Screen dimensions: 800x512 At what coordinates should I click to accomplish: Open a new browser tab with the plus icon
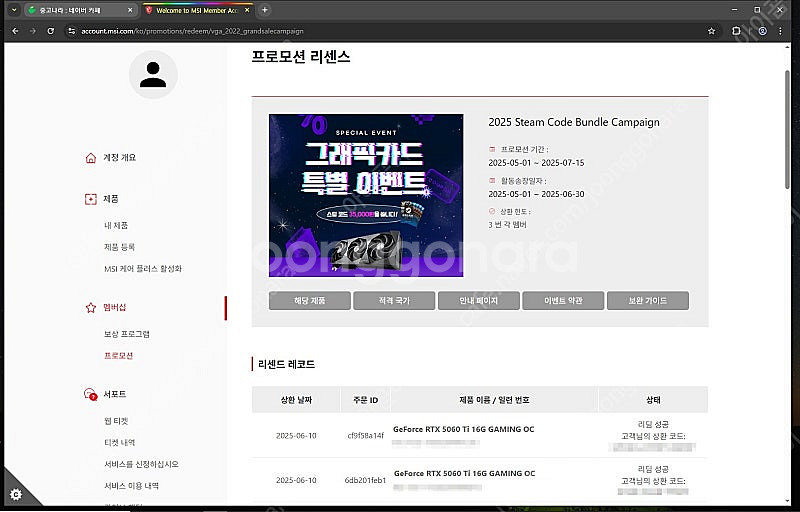click(264, 10)
